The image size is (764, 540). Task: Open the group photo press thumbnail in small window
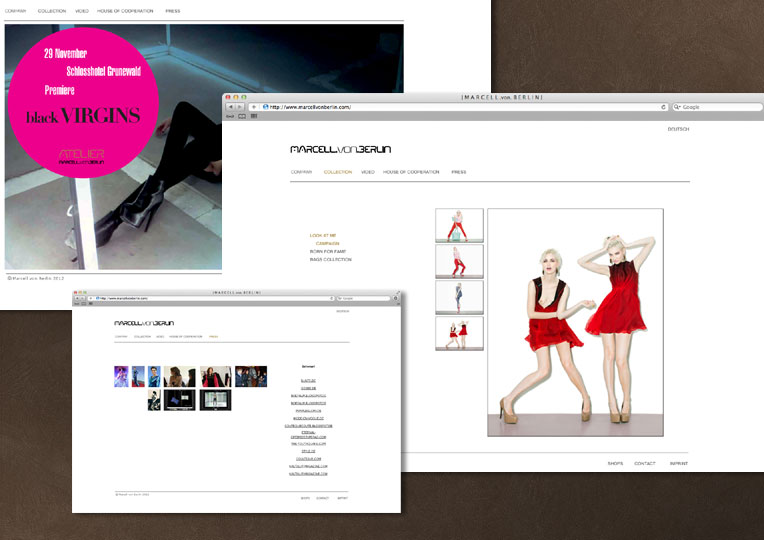(x=251, y=376)
